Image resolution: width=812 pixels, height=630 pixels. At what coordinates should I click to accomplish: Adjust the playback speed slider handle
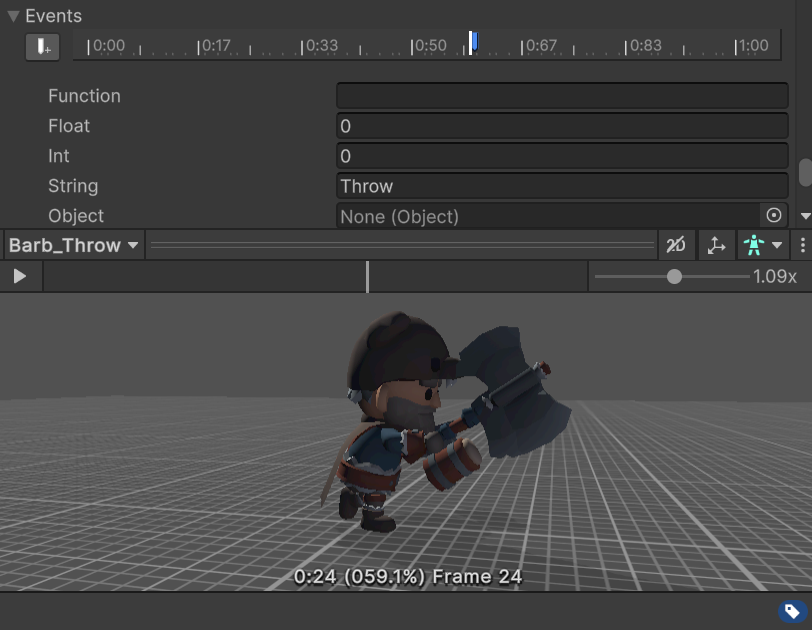674,276
